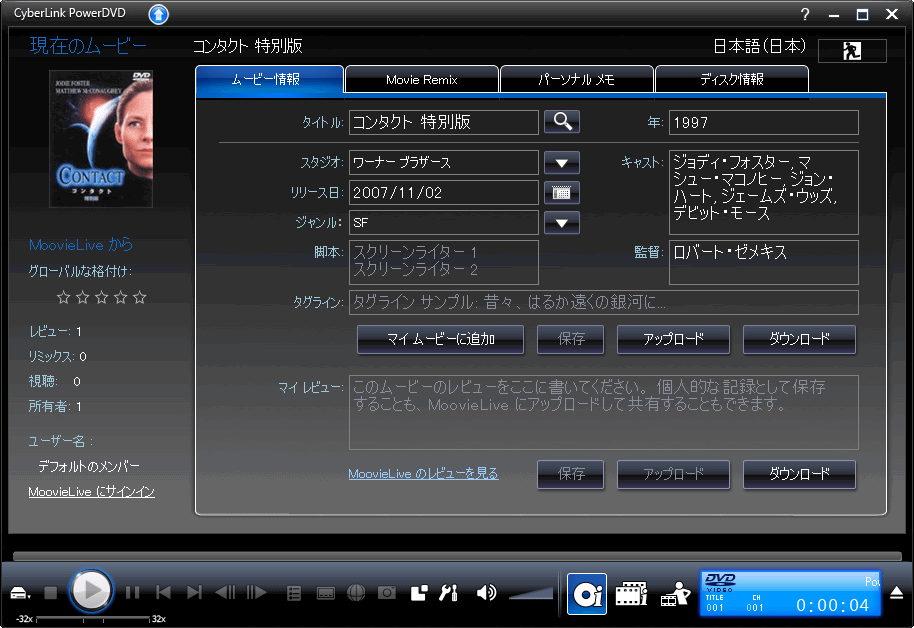Click the title search magnifier icon

pos(561,122)
